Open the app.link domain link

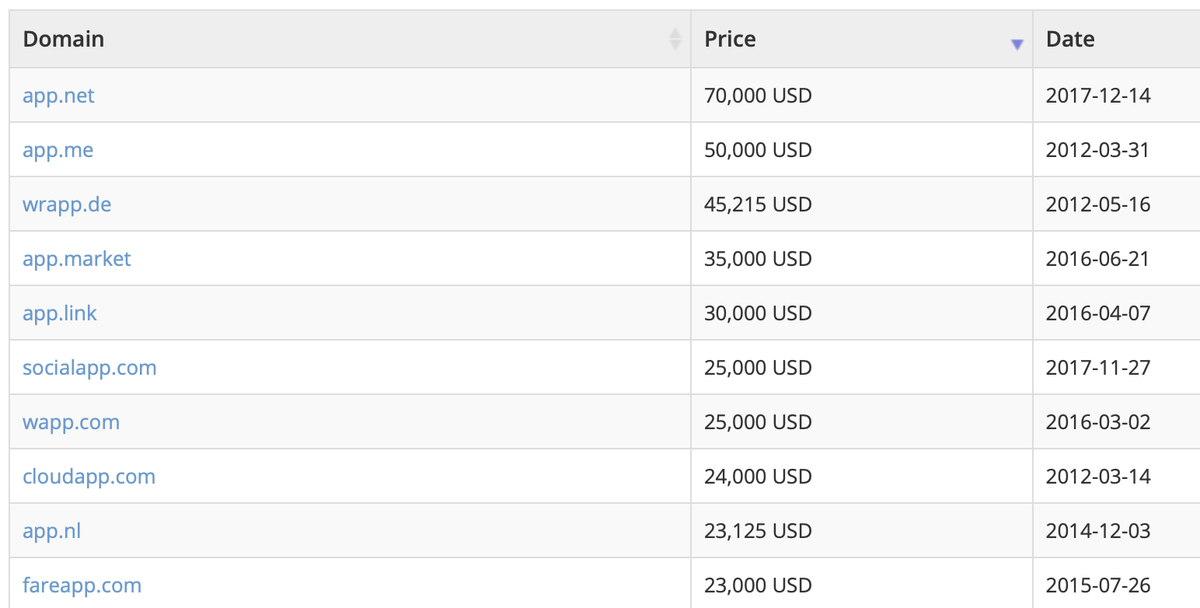point(60,313)
